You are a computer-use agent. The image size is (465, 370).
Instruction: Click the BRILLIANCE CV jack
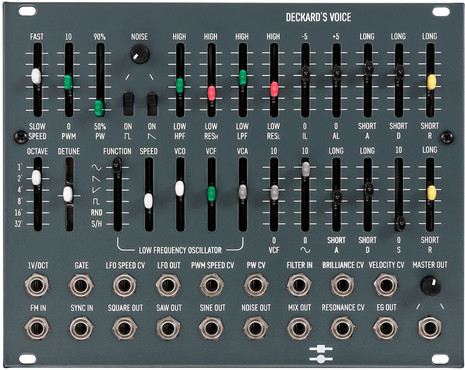point(343,285)
